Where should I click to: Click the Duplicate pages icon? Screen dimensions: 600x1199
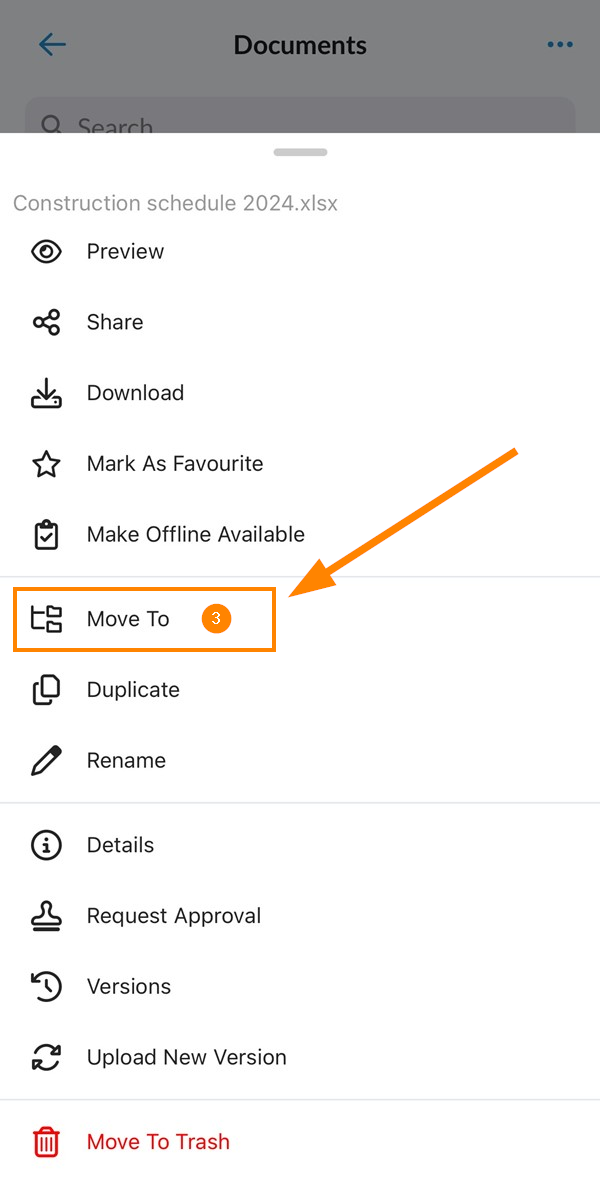[x=46, y=690]
